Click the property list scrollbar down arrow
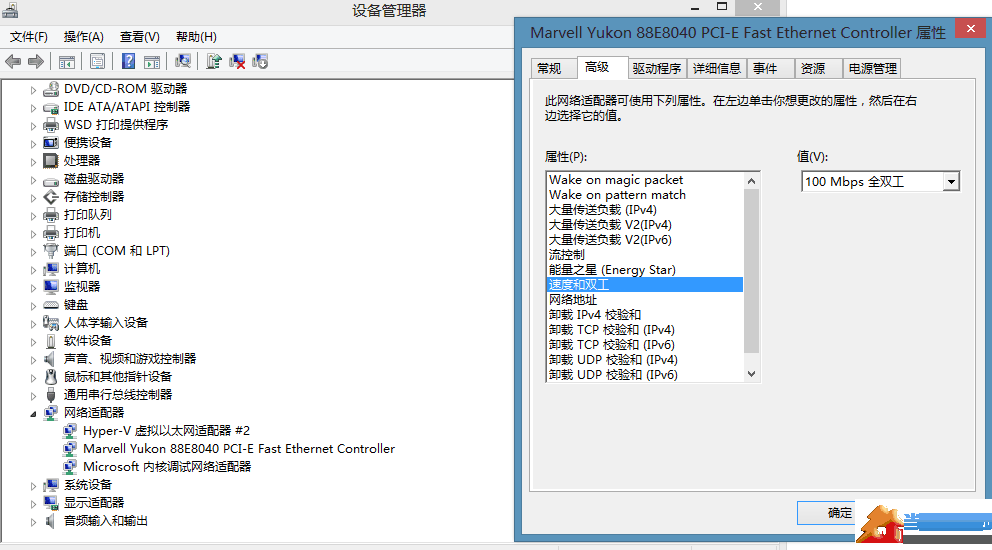 tap(752, 374)
